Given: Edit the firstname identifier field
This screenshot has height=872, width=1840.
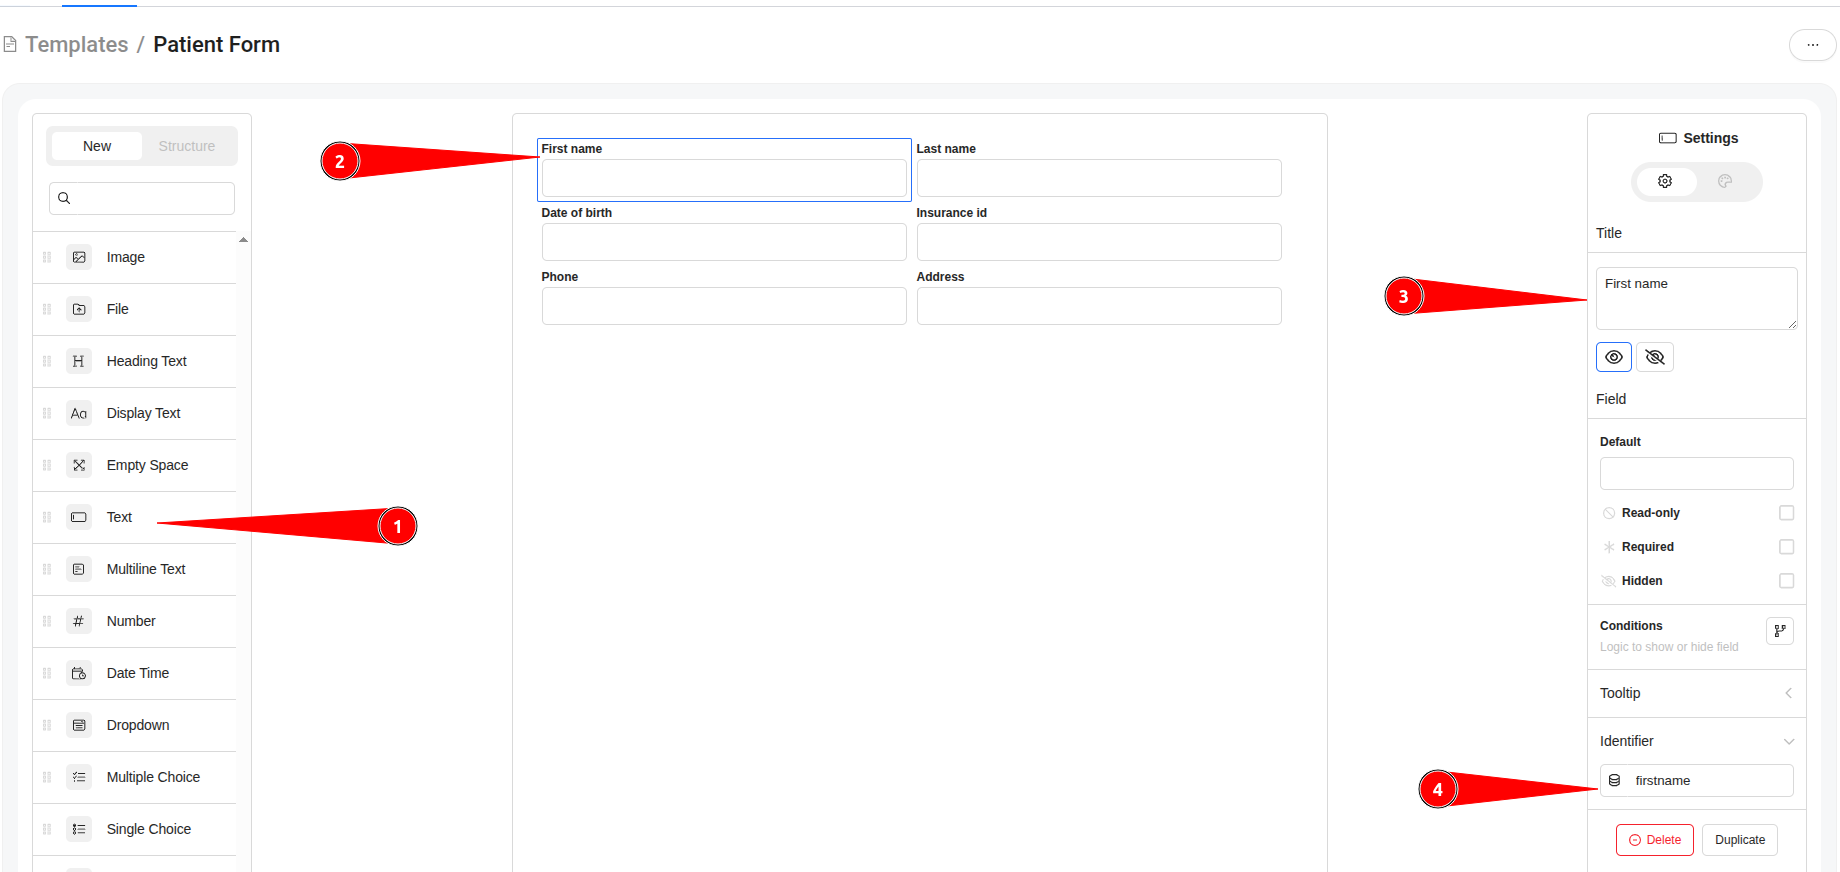Looking at the screenshot, I should 1697,780.
